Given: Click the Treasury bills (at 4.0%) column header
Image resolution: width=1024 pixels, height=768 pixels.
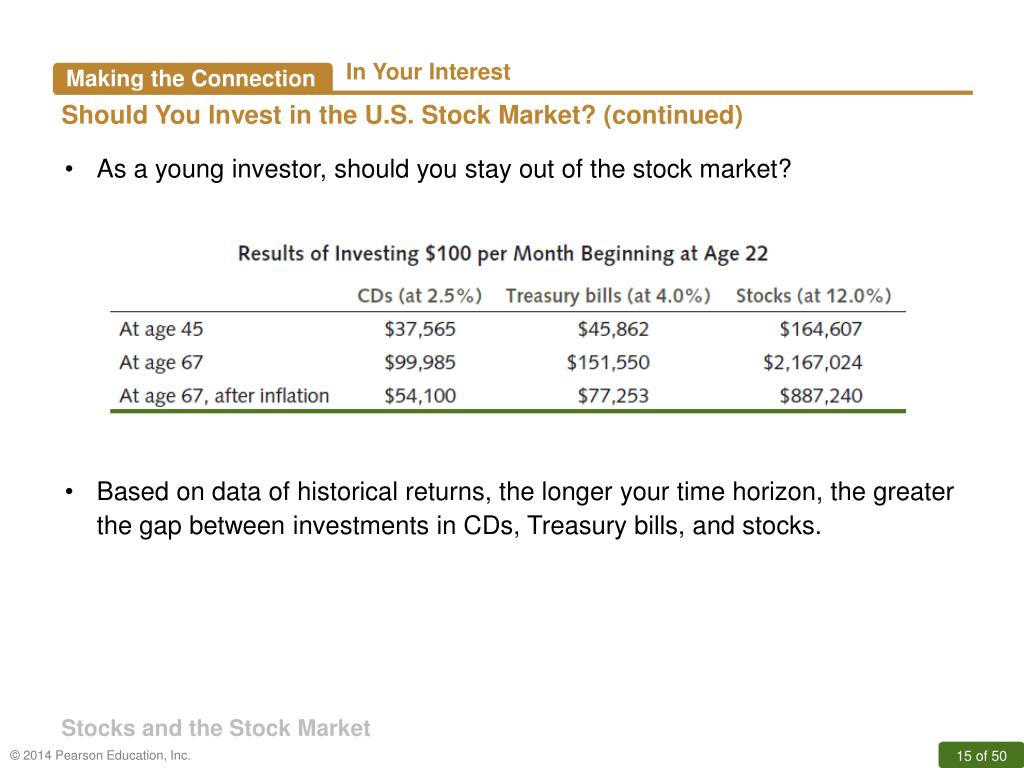Looking at the screenshot, I should [x=607, y=296].
